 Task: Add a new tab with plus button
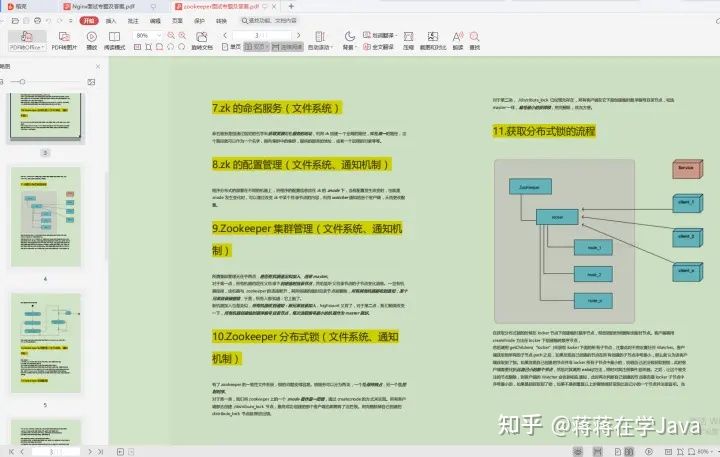click(x=291, y=6)
